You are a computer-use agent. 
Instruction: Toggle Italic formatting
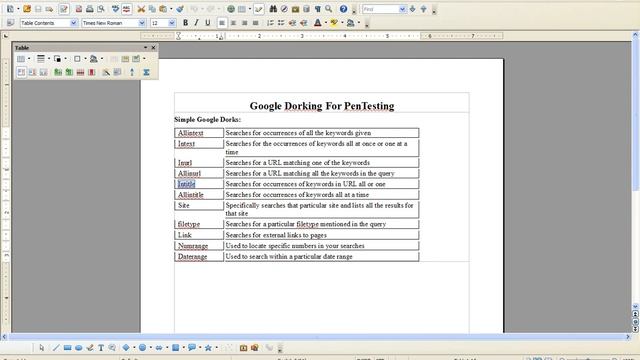(x=196, y=23)
